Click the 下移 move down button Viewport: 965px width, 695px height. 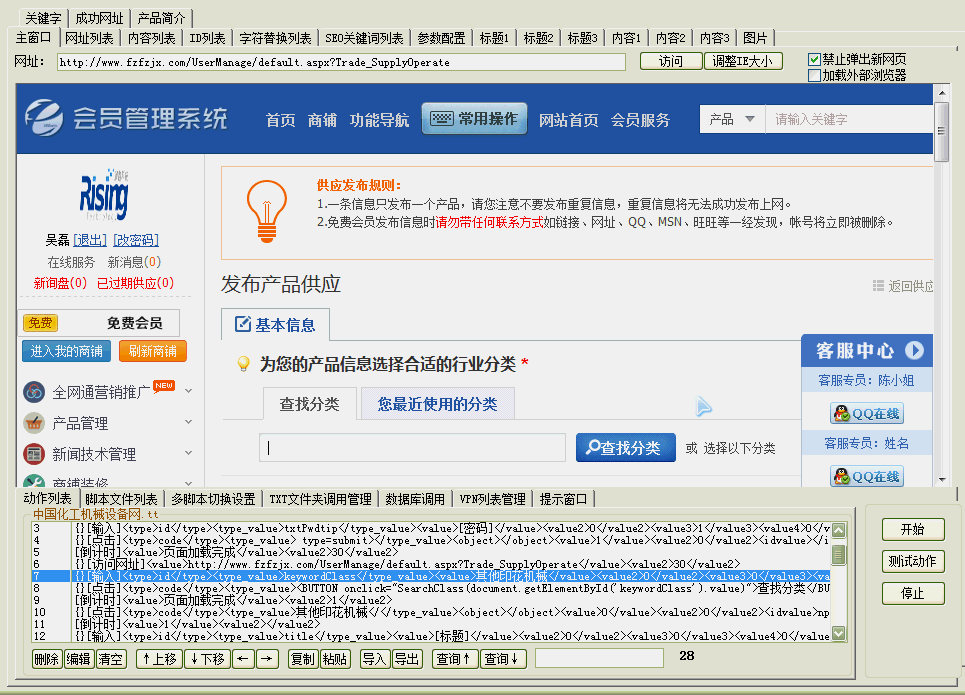click(207, 659)
